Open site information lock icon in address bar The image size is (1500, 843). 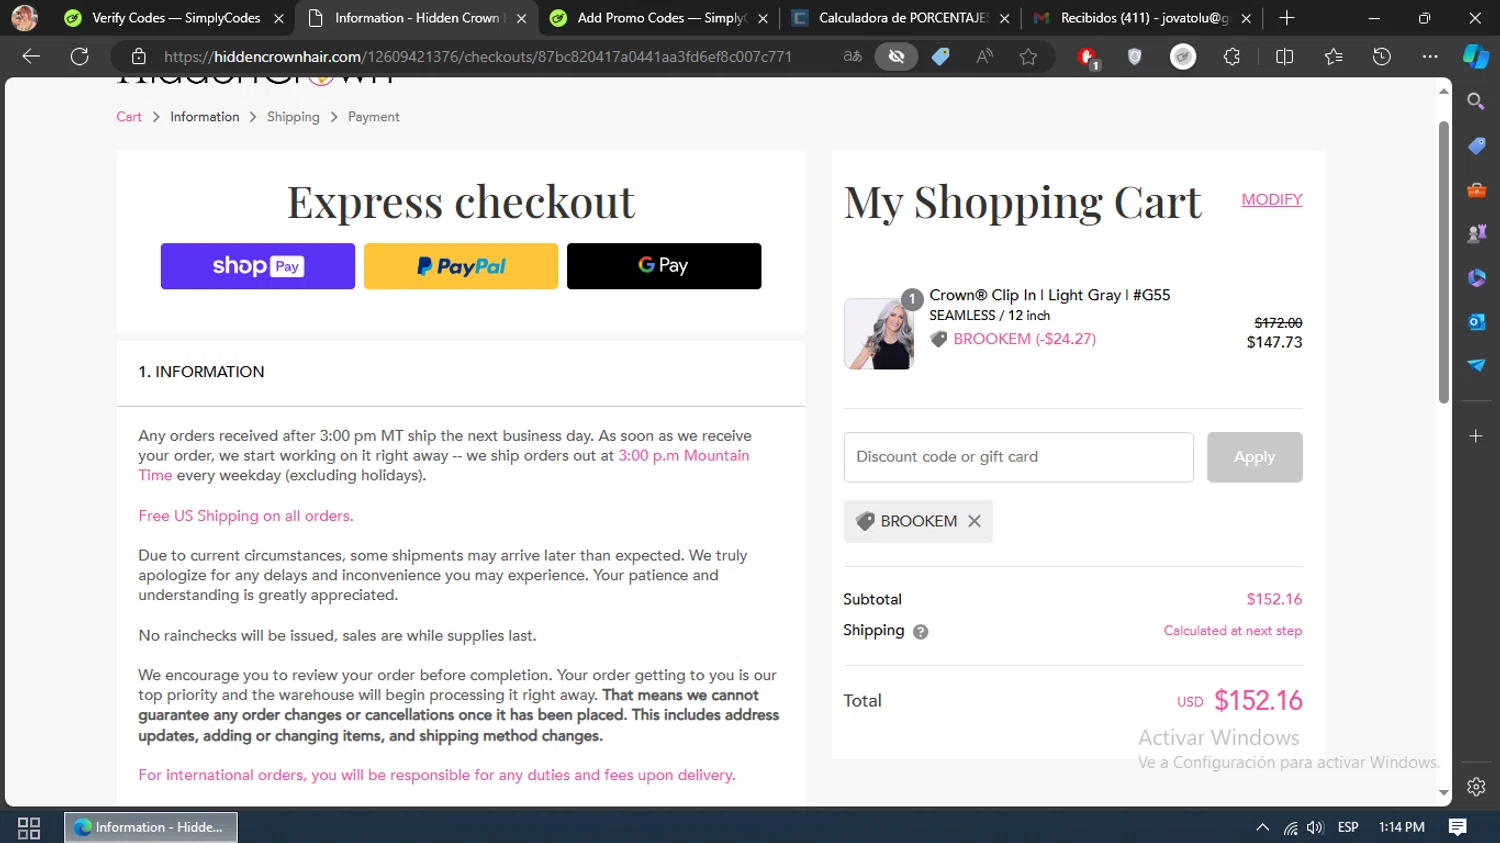click(139, 57)
